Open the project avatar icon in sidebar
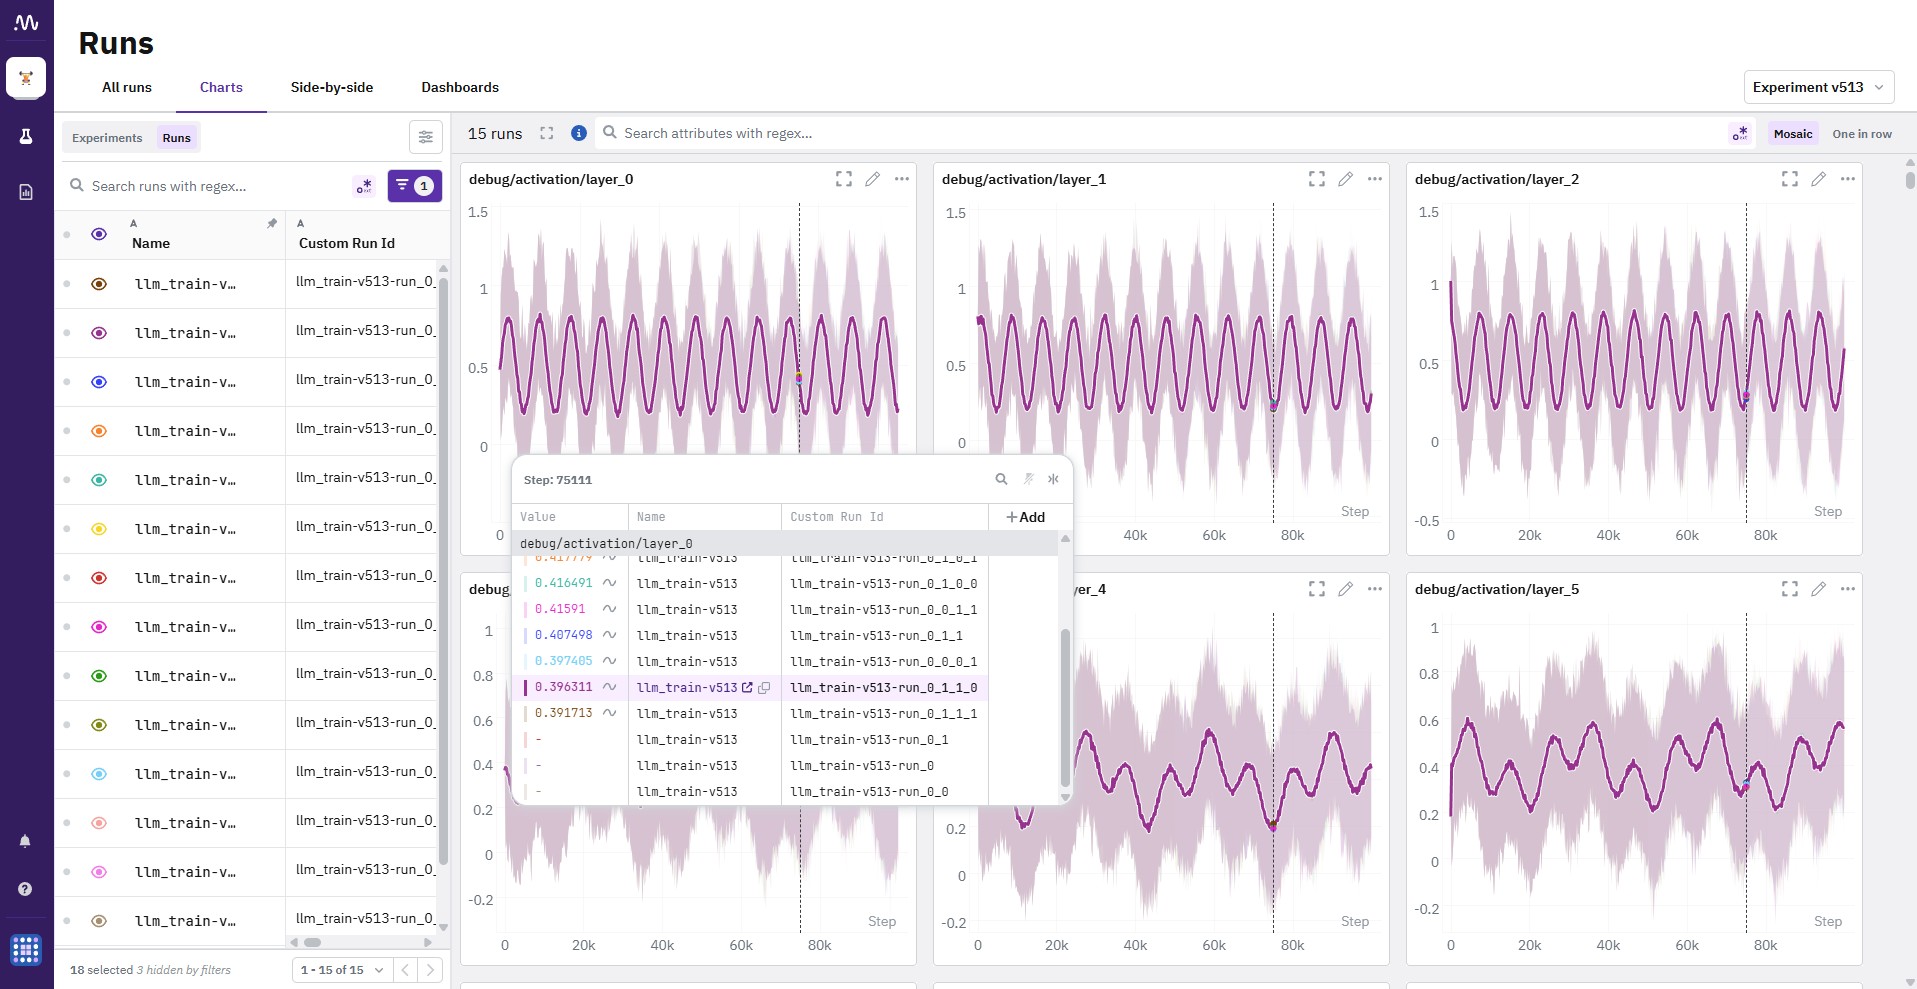The height and width of the screenshot is (989, 1917). click(26, 78)
